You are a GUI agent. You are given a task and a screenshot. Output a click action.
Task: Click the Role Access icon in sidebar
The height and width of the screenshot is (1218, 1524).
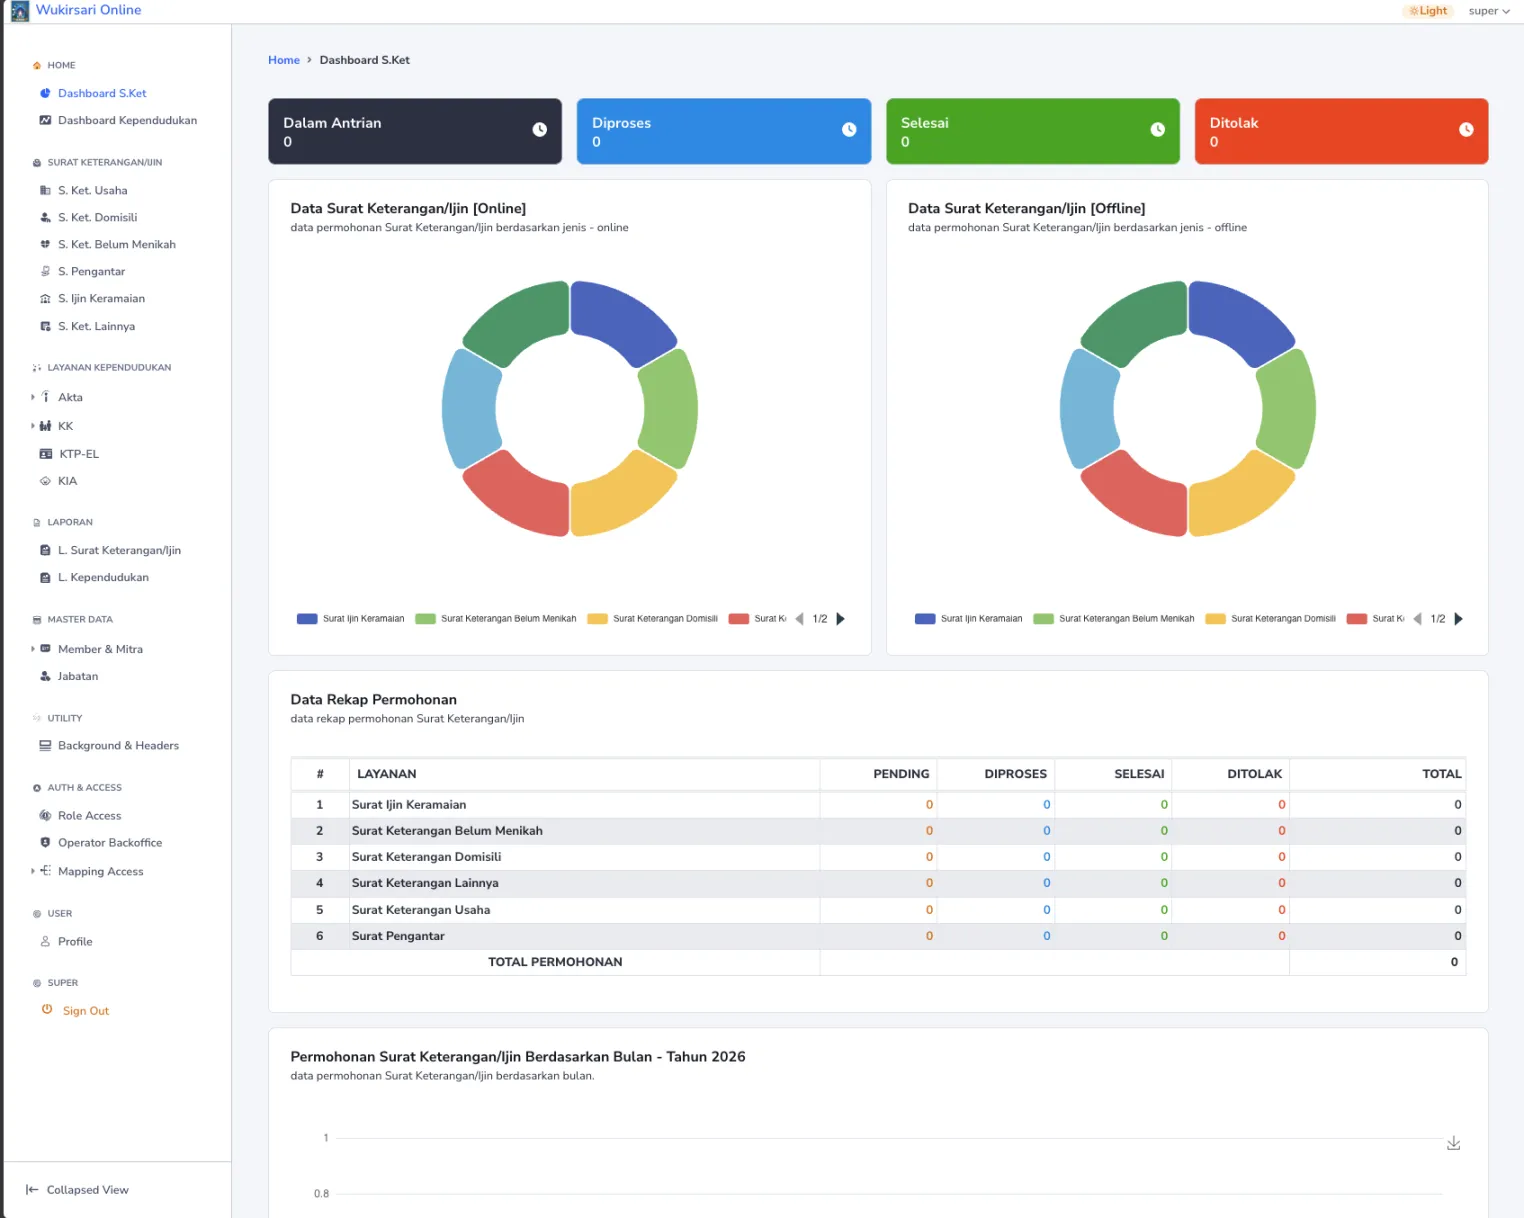45,816
